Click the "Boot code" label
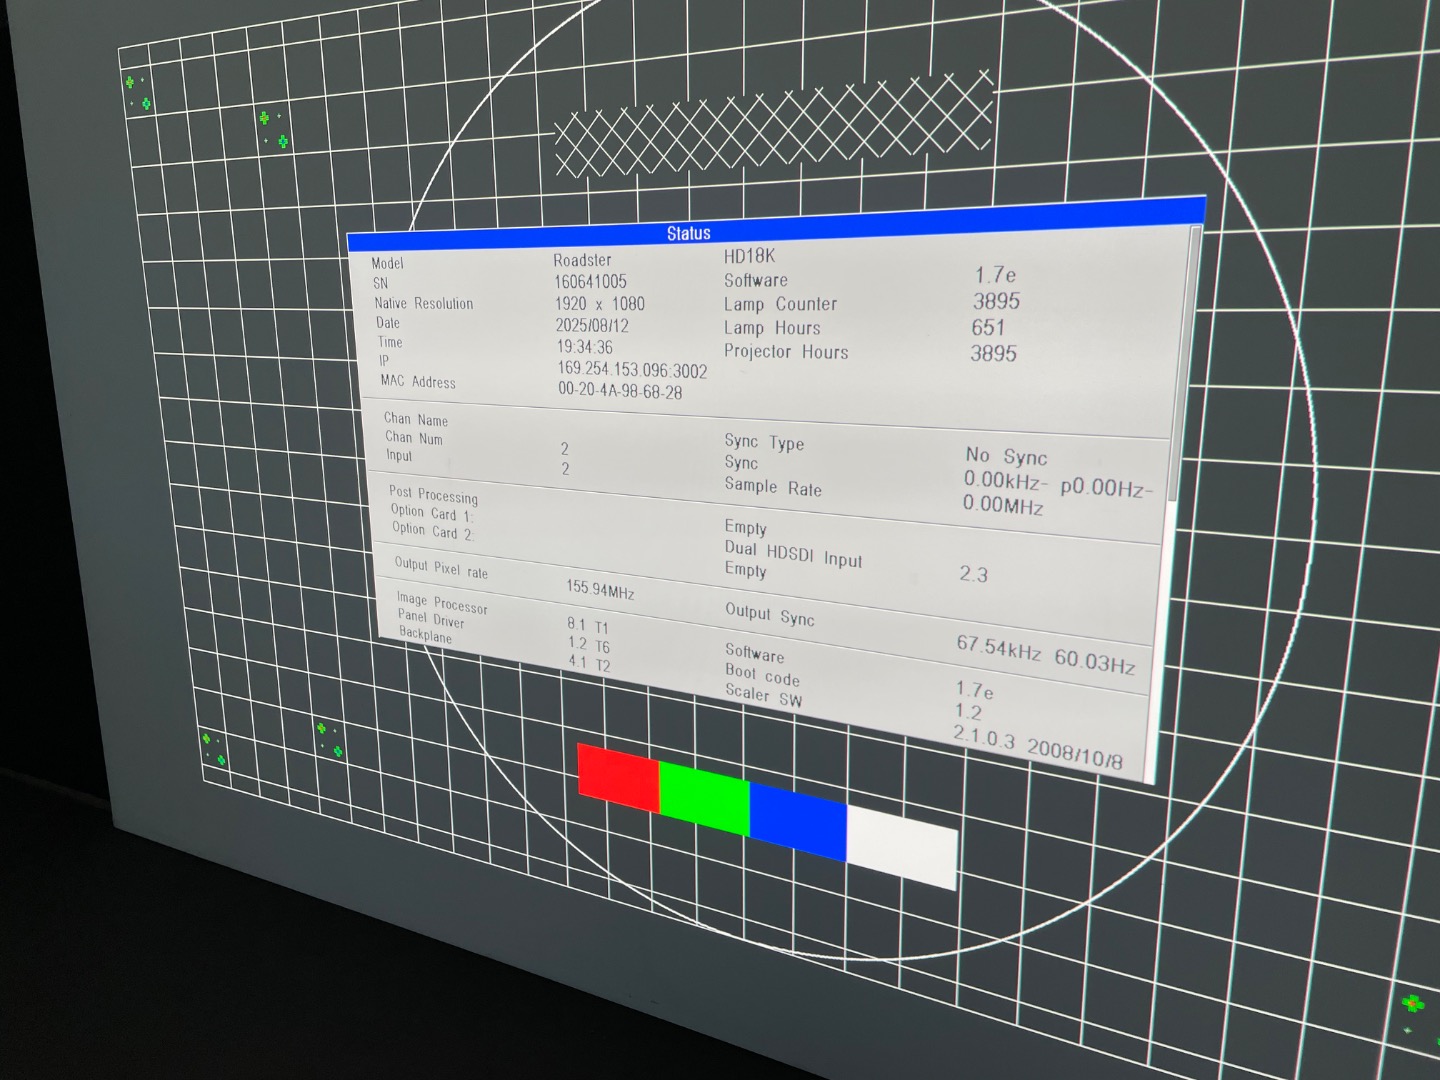The height and width of the screenshot is (1080, 1440). click(762, 675)
